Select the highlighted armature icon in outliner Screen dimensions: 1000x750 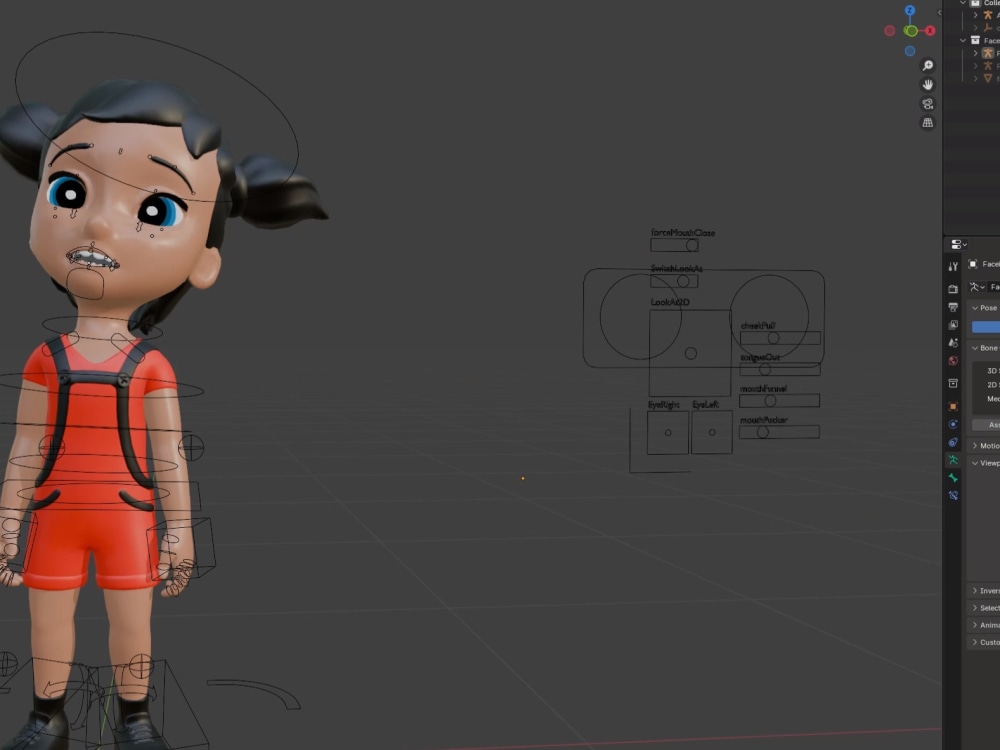pos(988,53)
